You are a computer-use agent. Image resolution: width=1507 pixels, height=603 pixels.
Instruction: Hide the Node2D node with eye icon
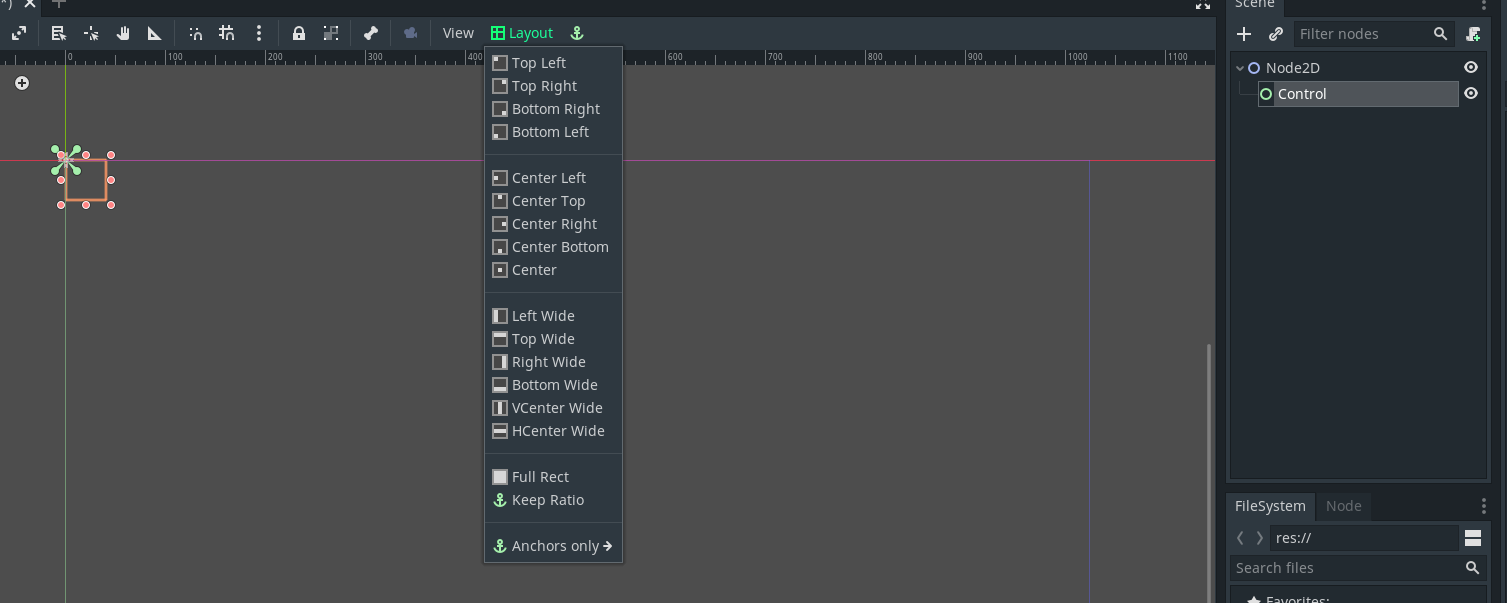[x=1470, y=66]
